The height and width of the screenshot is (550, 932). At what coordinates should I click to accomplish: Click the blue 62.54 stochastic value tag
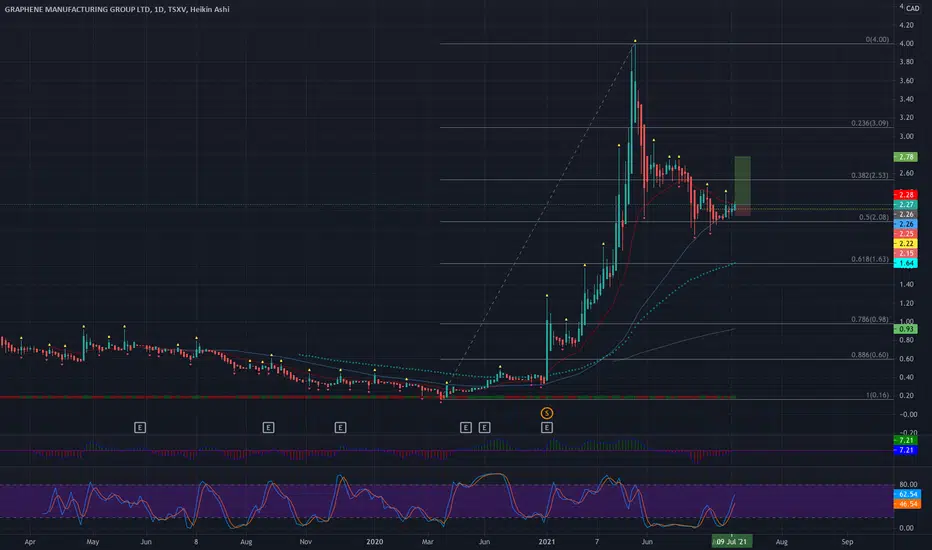pos(907,494)
